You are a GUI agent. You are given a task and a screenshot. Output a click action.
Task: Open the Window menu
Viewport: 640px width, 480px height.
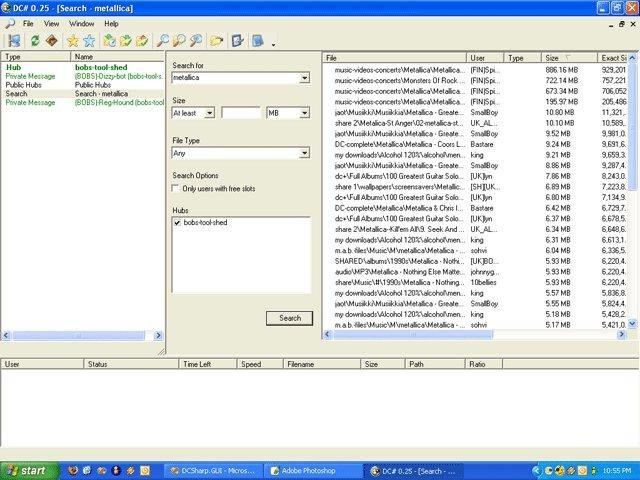82,24
